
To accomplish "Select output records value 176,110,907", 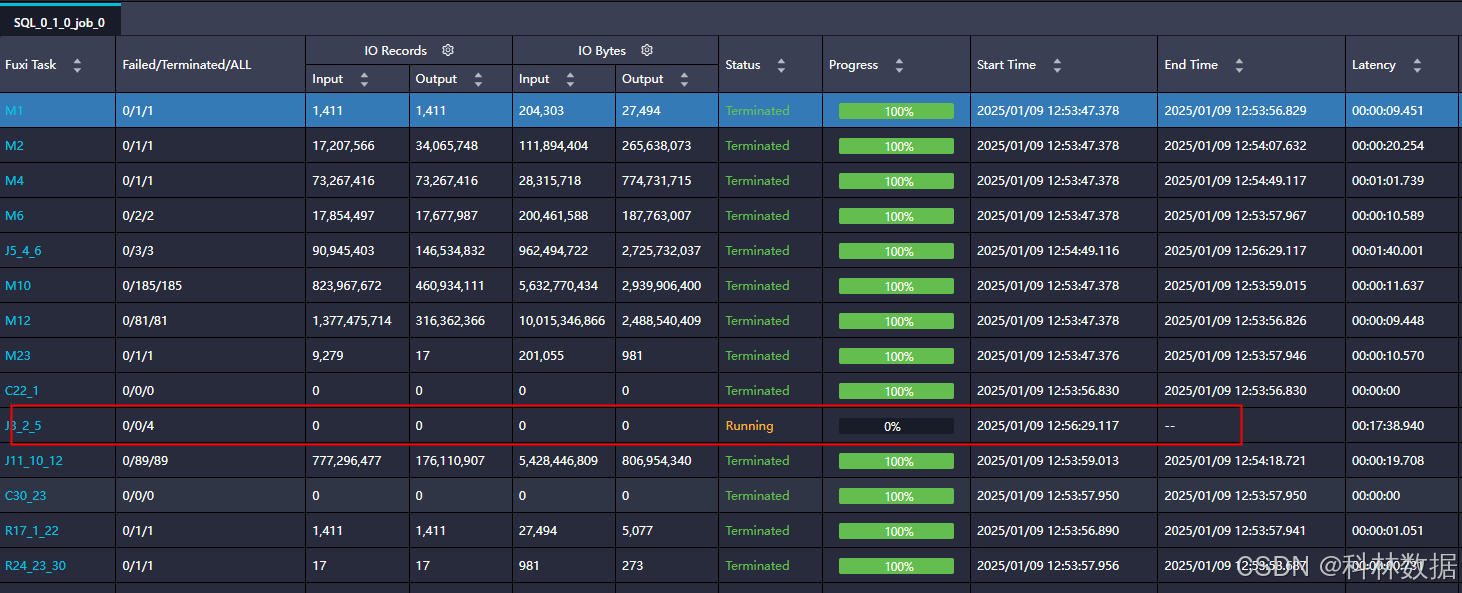I will point(450,461).
